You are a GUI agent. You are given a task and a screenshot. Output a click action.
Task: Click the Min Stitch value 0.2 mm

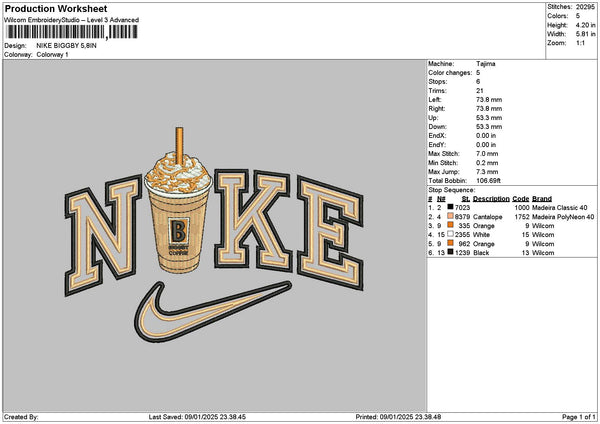(487, 163)
